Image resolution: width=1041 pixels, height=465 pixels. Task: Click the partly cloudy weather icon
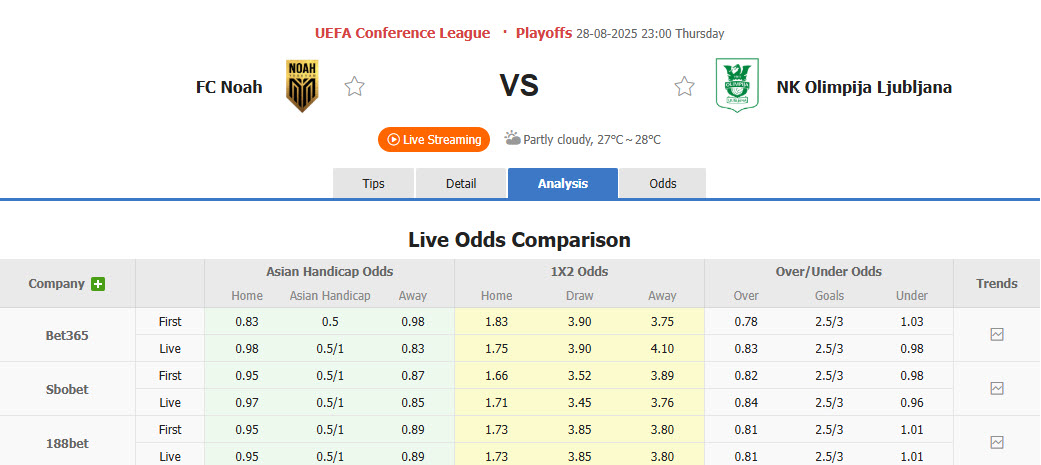pos(512,139)
